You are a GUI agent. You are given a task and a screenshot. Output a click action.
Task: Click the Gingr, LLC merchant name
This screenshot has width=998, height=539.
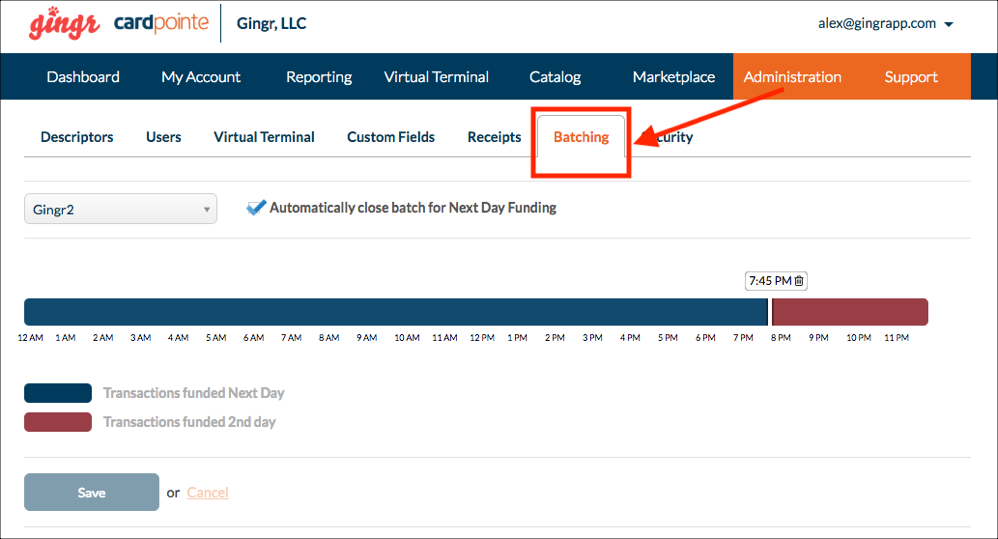[x=271, y=24]
